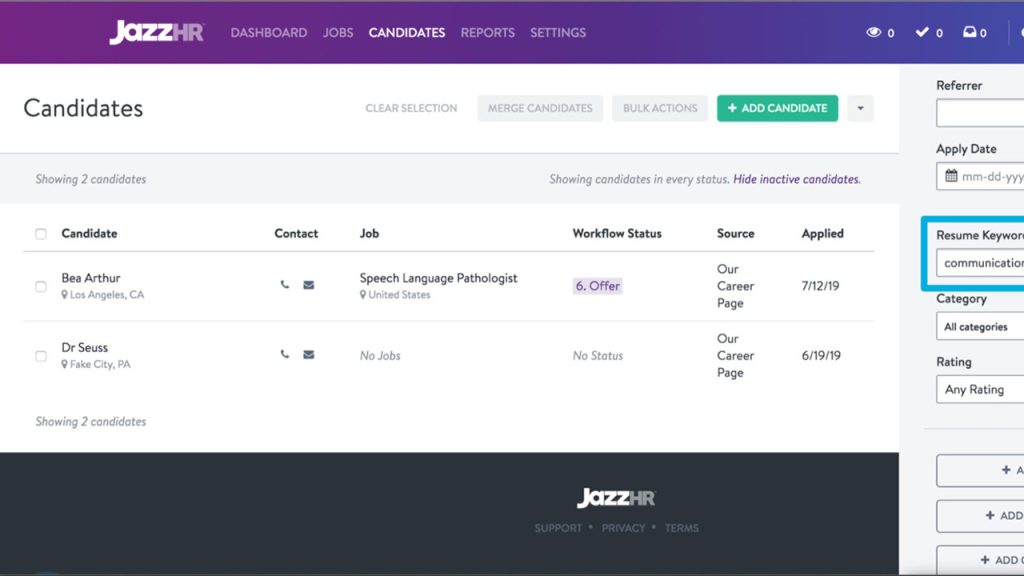Click phone icon for Dr Seuss
Screen dimensions: 1024x576
[285, 354]
